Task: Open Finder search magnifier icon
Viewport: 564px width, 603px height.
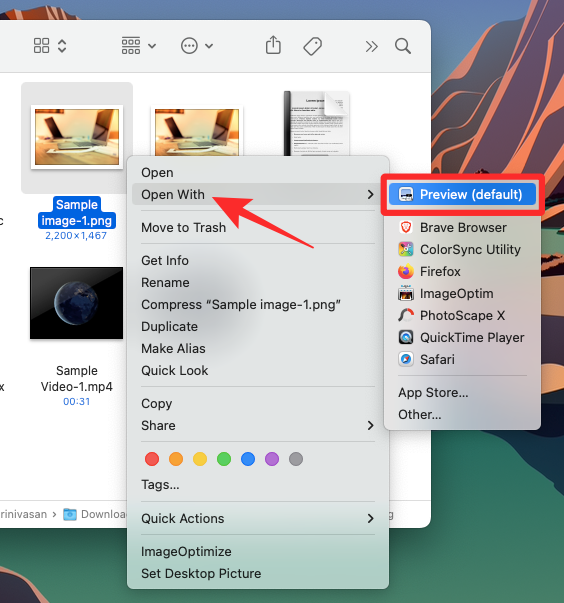Action: pyautogui.click(x=403, y=46)
